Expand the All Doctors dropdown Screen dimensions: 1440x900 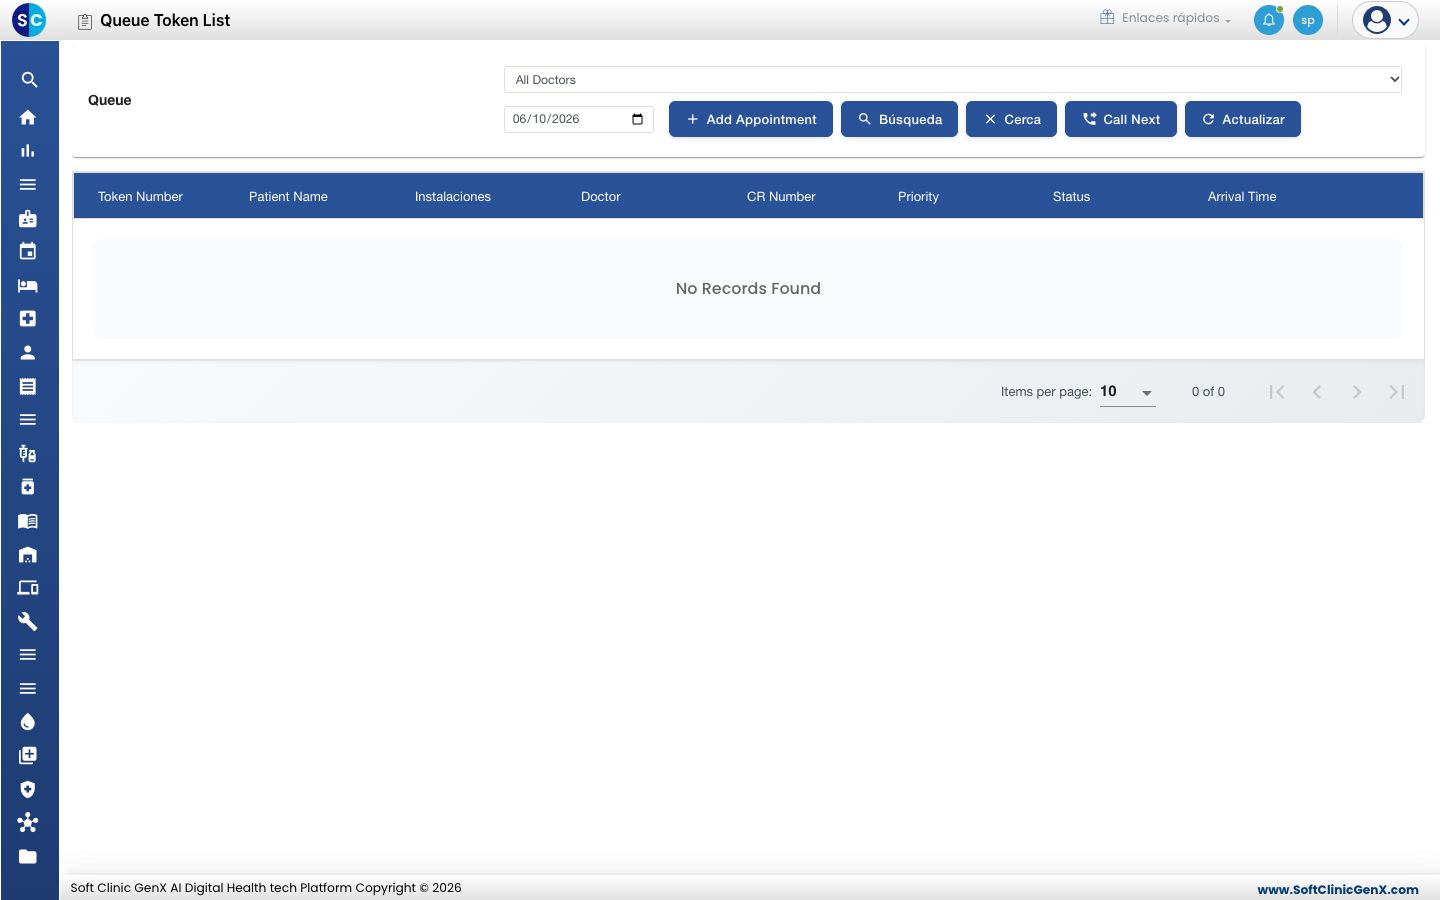click(953, 80)
